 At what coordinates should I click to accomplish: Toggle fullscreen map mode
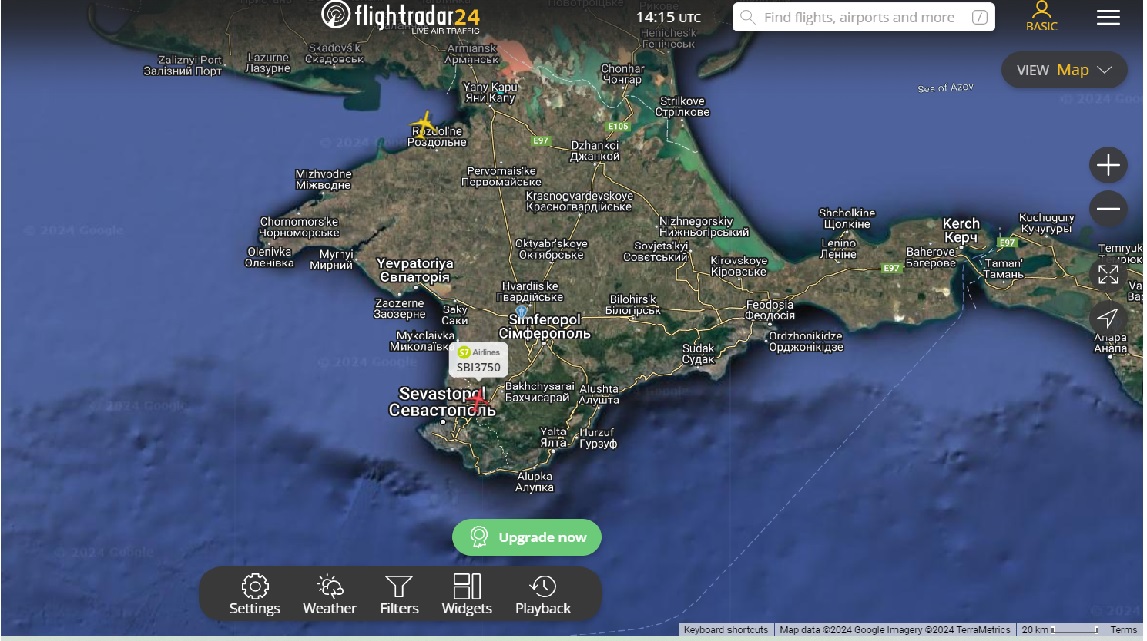[1108, 274]
